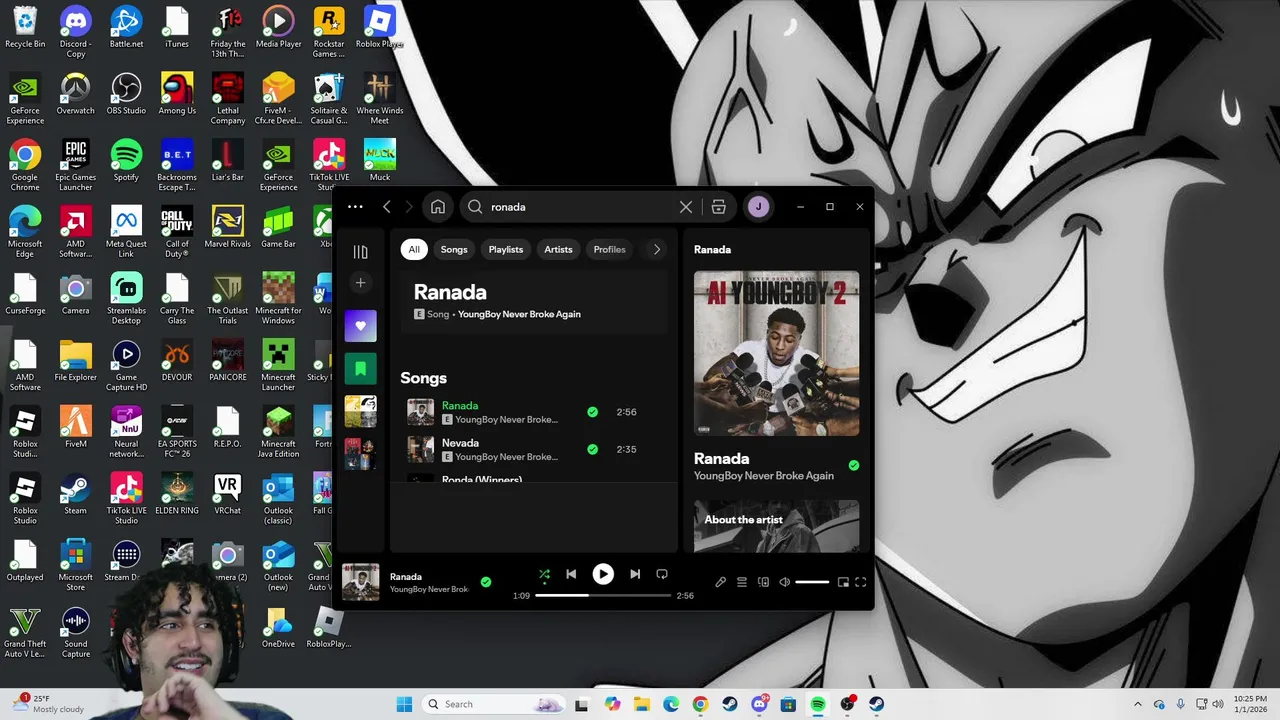Toggle saved checkmark on Nevada song row
The width and height of the screenshot is (1280, 720).
(593, 449)
